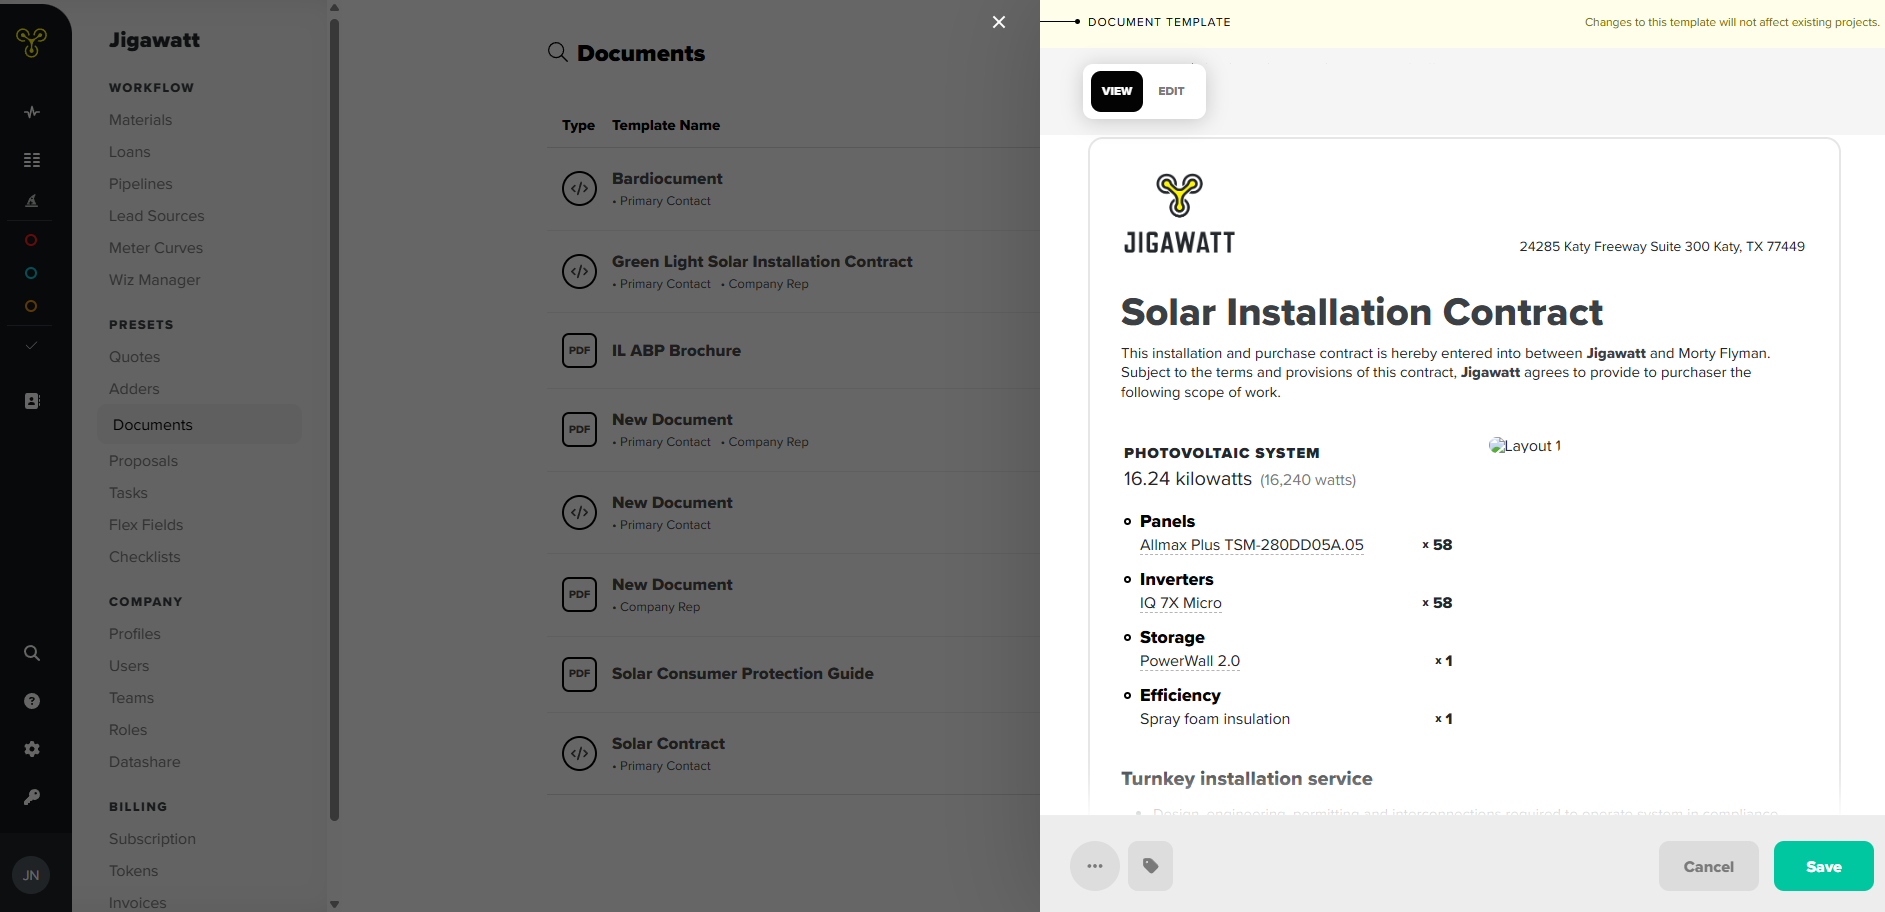Image resolution: width=1885 pixels, height=912 pixels.
Task: Open Checklists under Presets
Action: pyautogui.click(x=145, y=557)
